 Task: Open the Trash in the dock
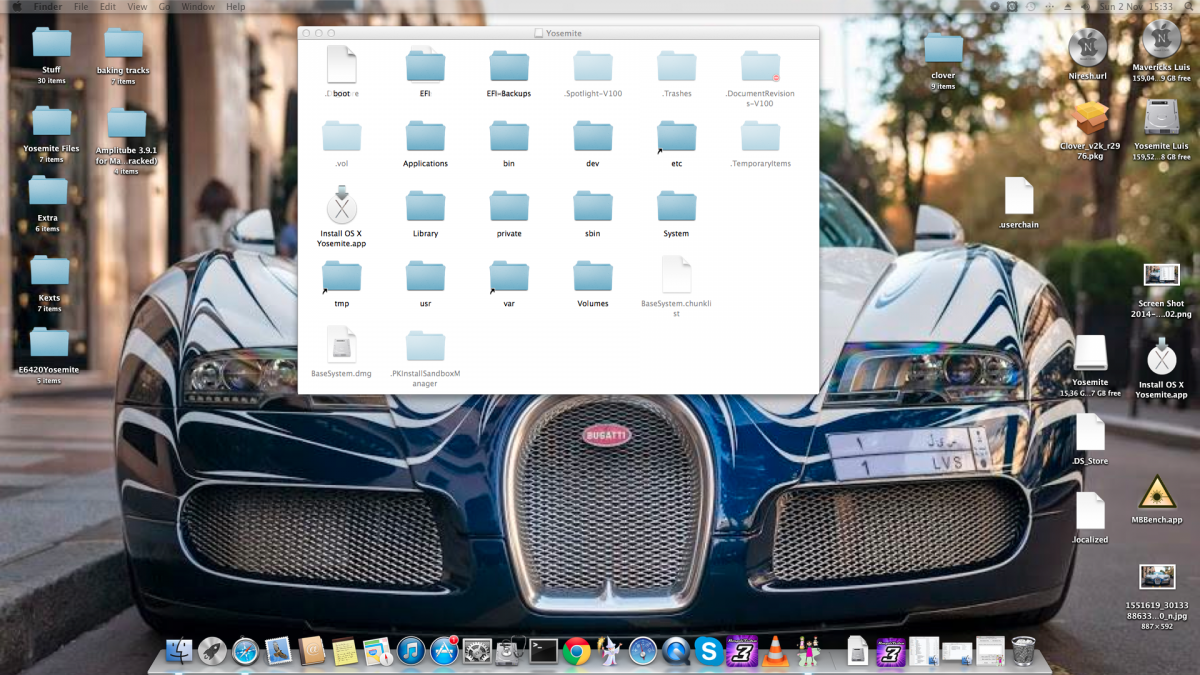tap(1024, 651)
